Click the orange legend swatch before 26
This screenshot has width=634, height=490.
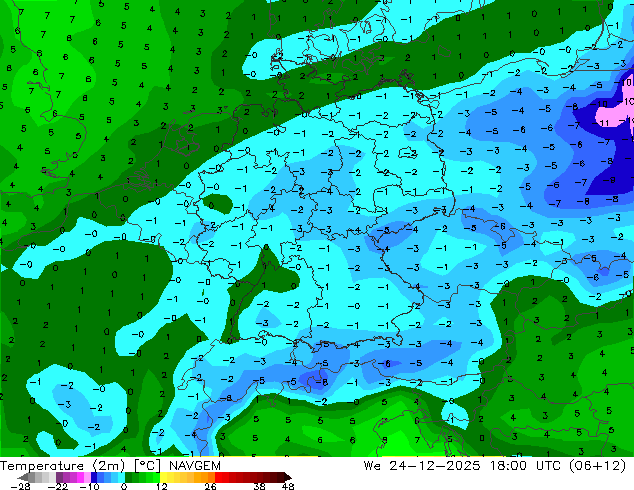[211, 478]
